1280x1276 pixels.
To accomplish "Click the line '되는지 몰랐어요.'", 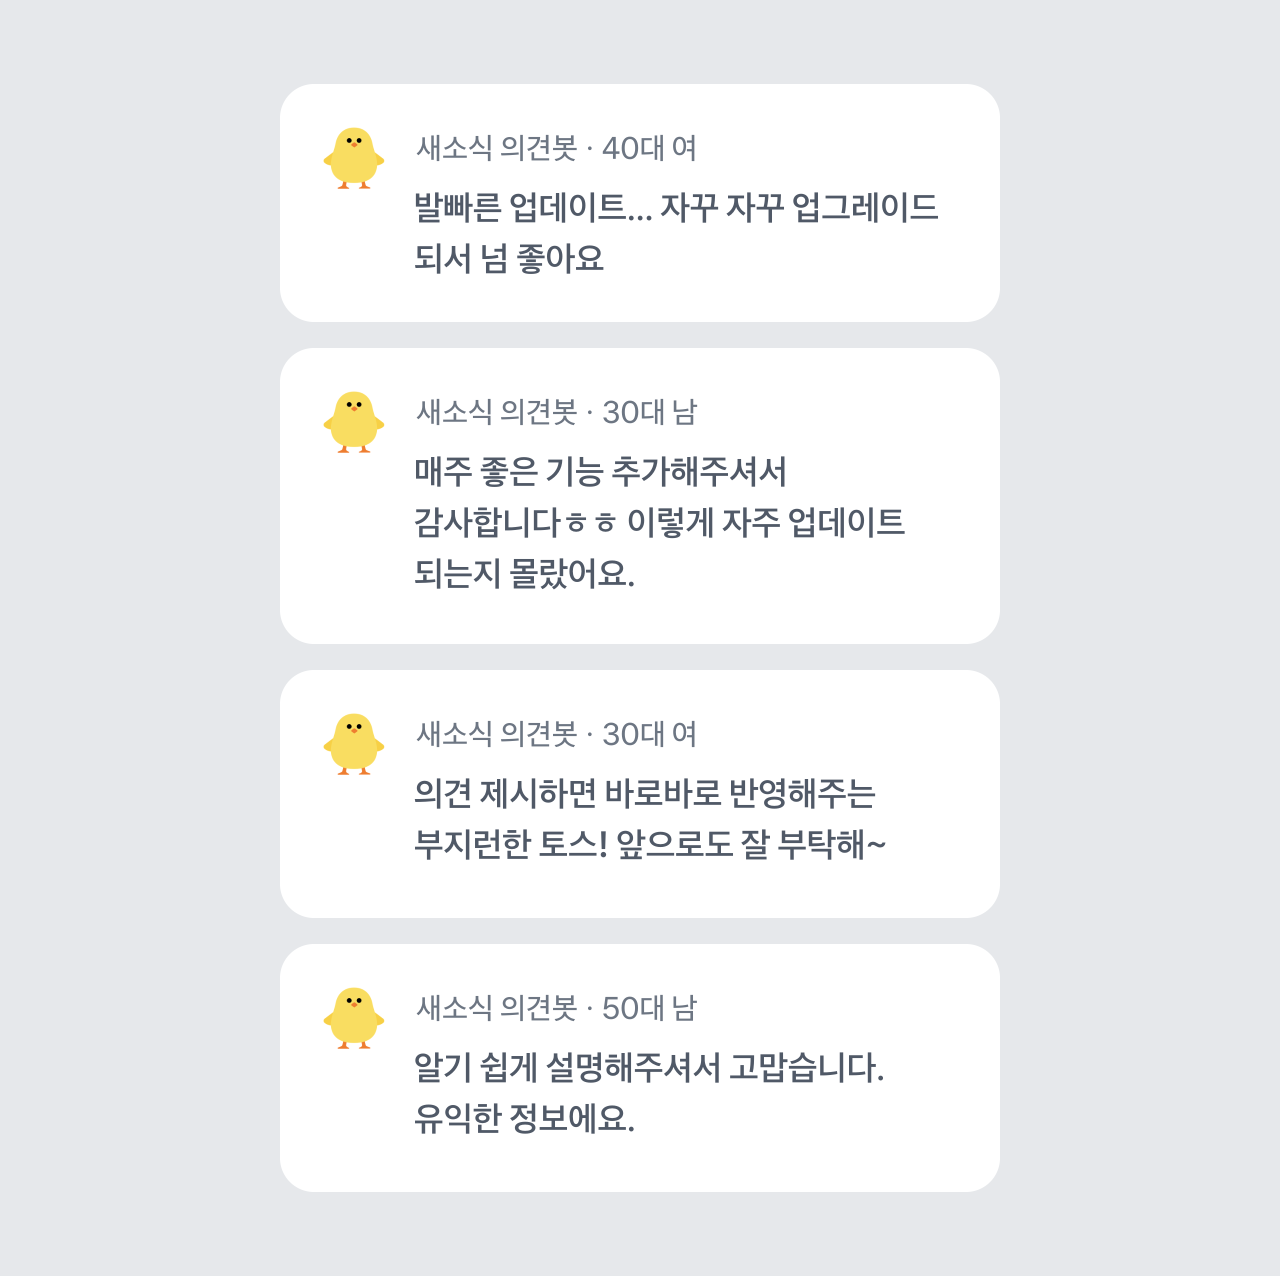I will [524, 574].
